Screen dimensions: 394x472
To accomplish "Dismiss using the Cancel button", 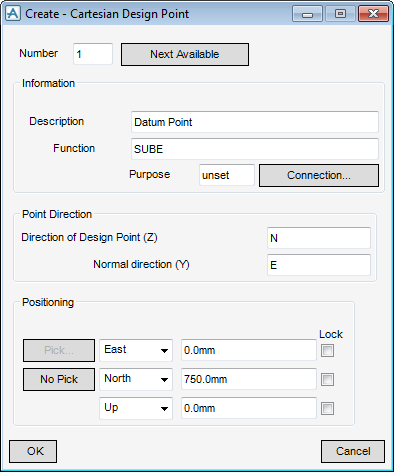I will click(353, 451).
